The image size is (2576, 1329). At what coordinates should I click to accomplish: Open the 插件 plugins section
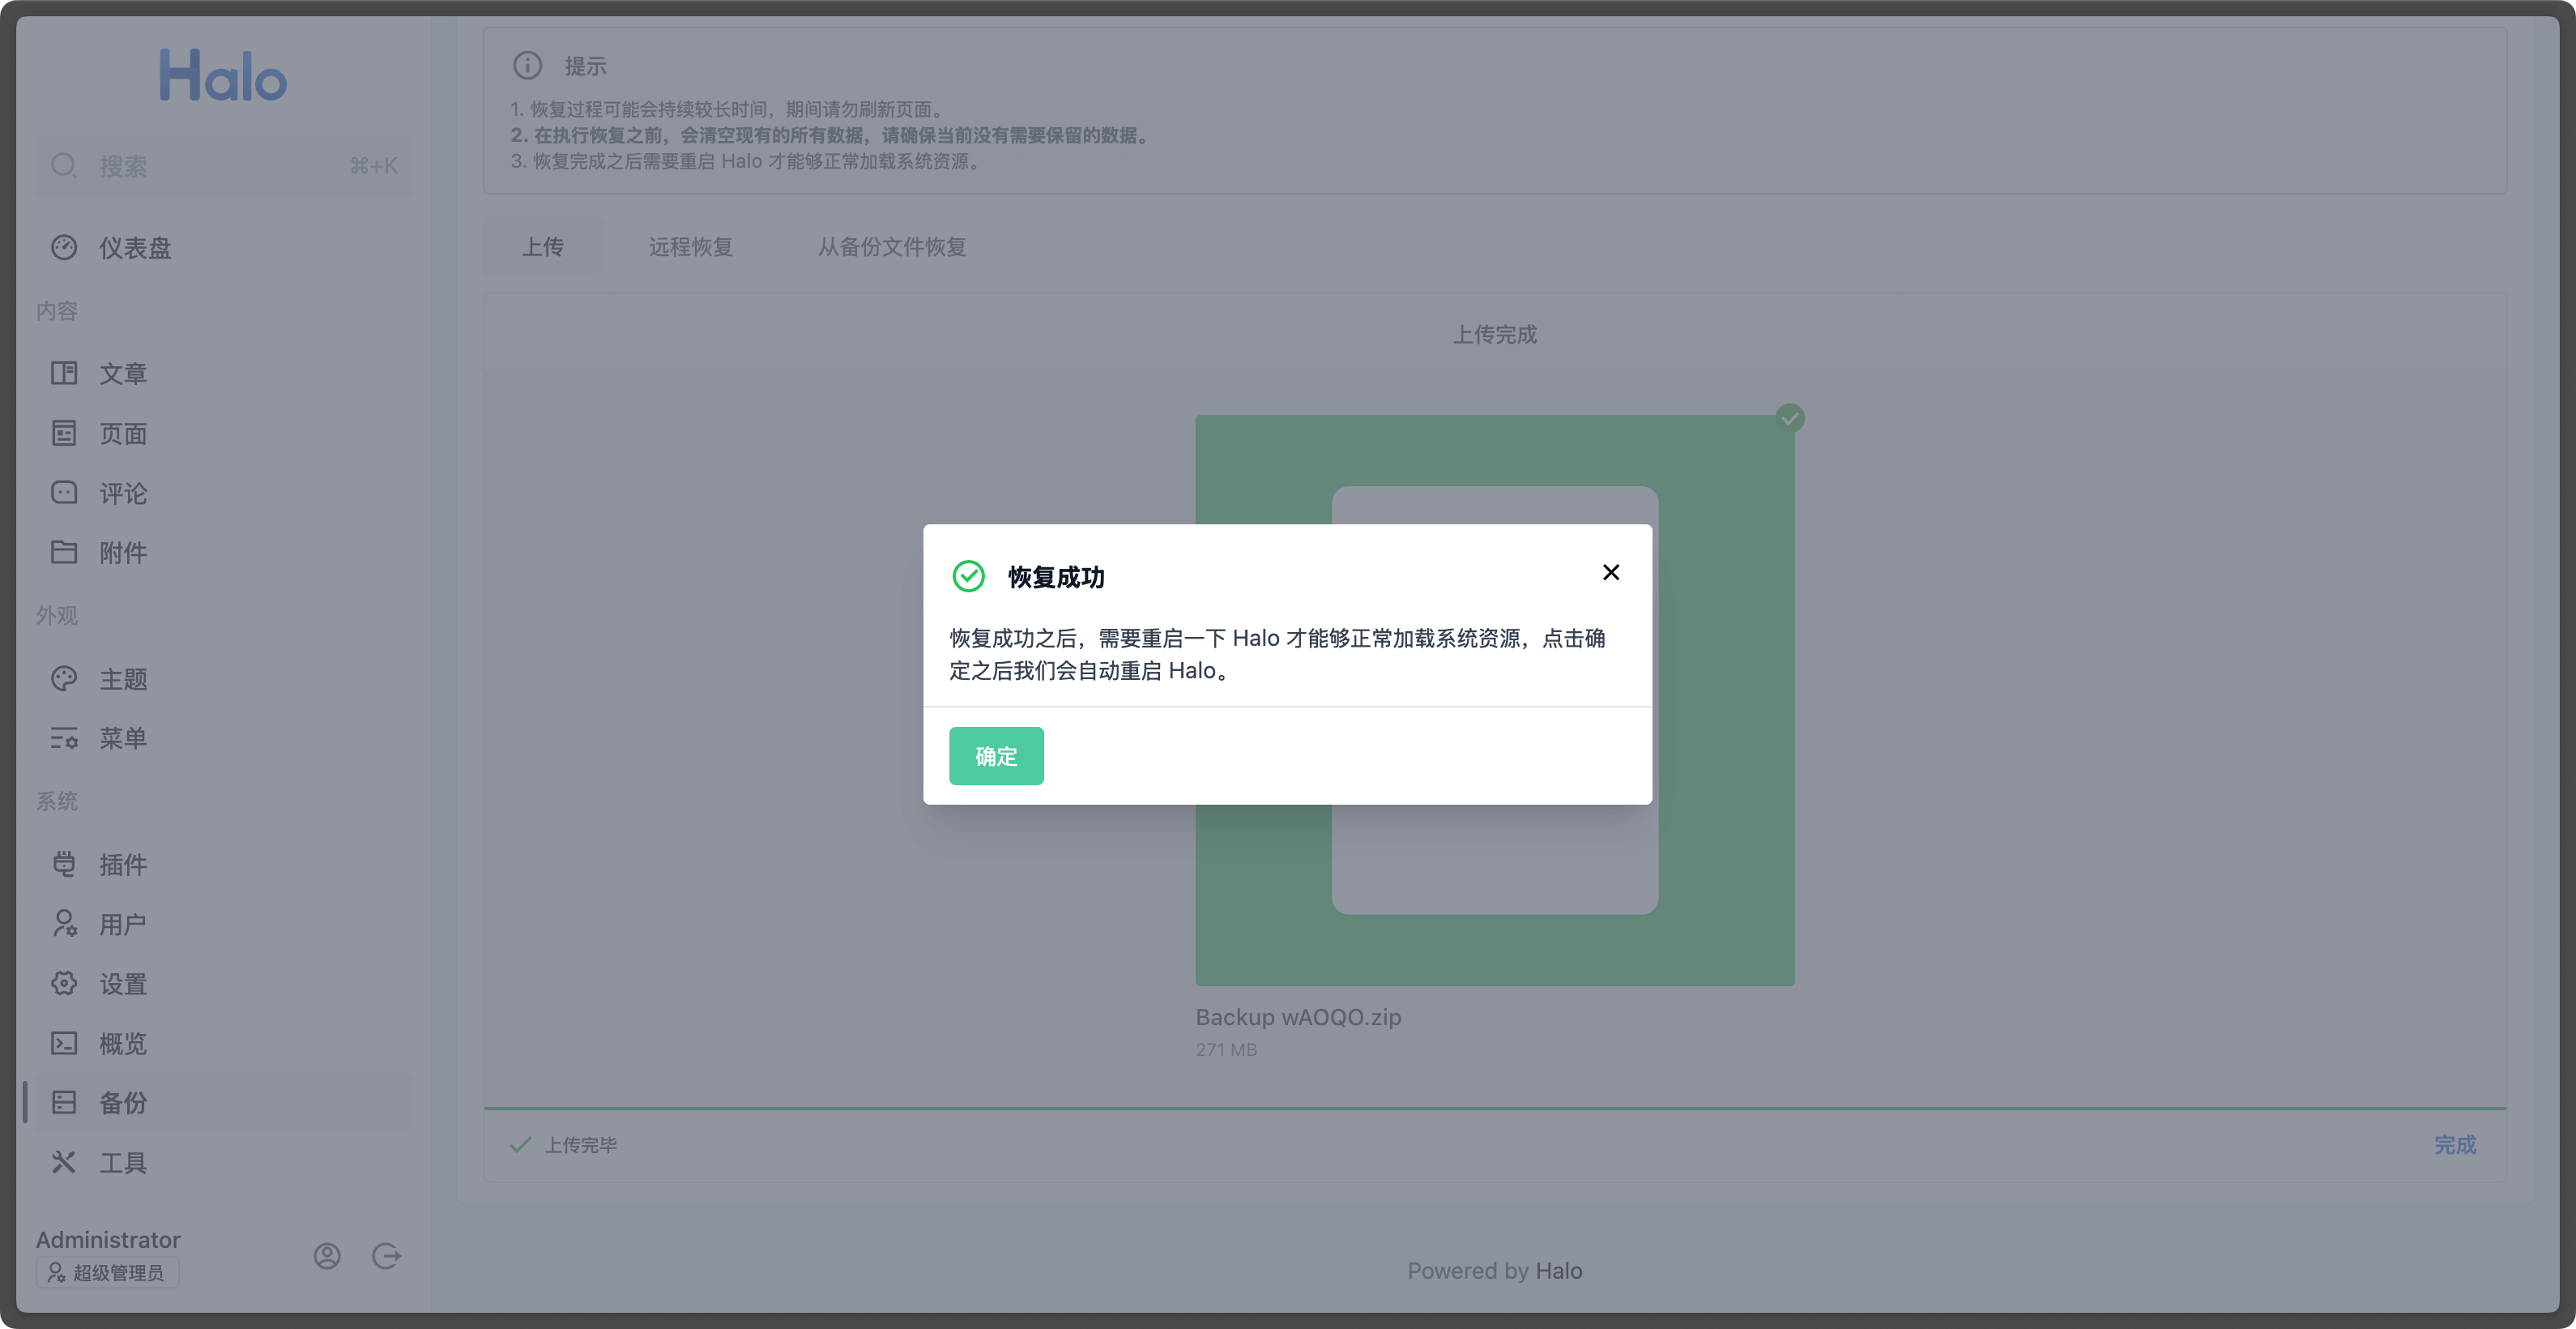[x=64, y=863]
